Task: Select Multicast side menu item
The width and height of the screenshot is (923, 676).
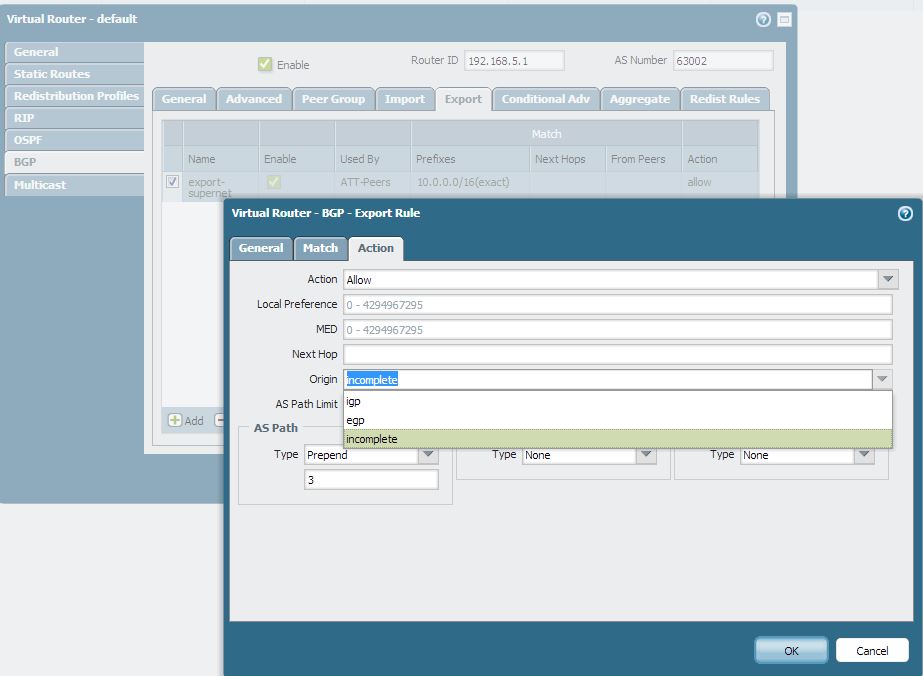Action: click(x=74, y=185)
